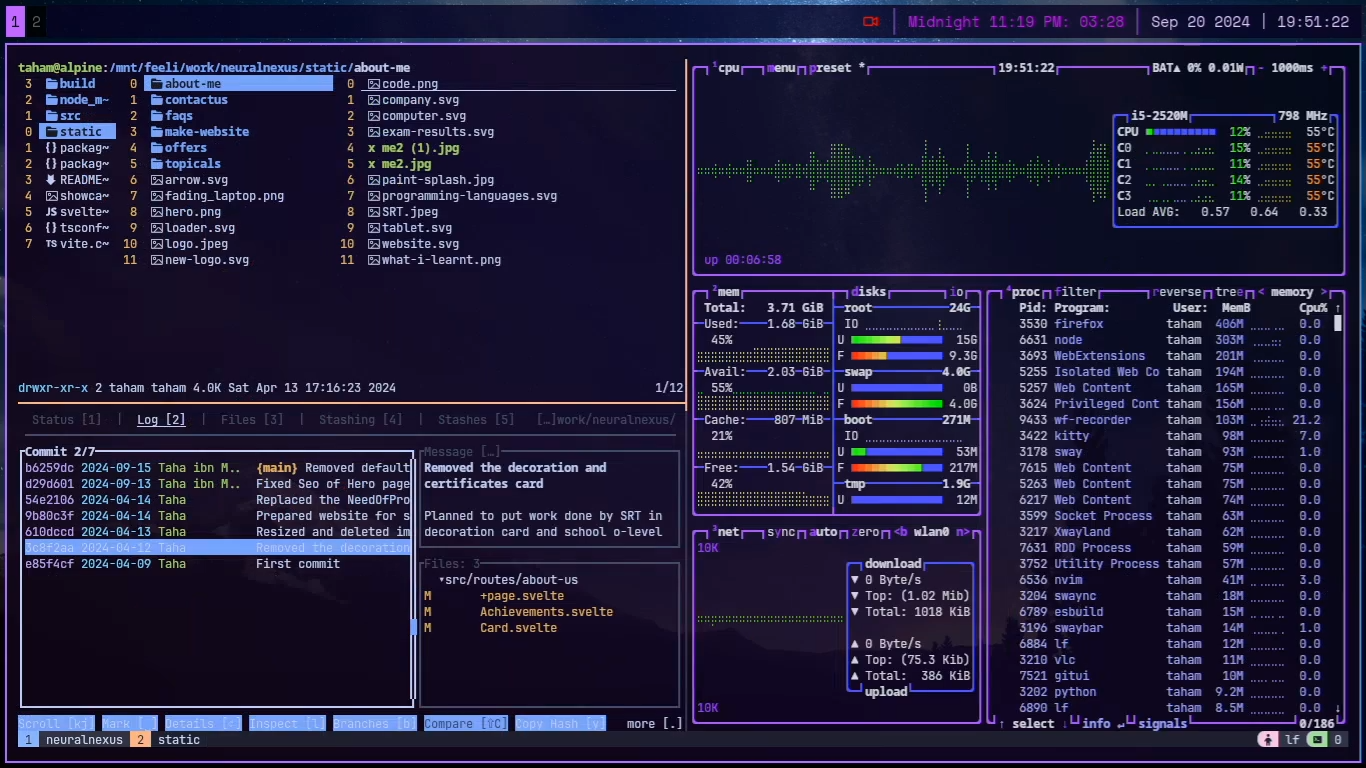The image size is (1366, 768).
Task: Click the swap Free green bar
Action: tap(896, 404)
